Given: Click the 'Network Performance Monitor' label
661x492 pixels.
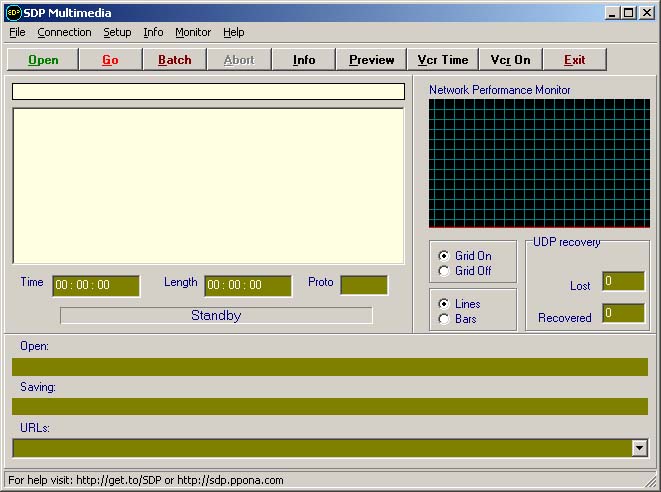Looking at the screenshot, I should pyautogui.click(x=500, y=90).
